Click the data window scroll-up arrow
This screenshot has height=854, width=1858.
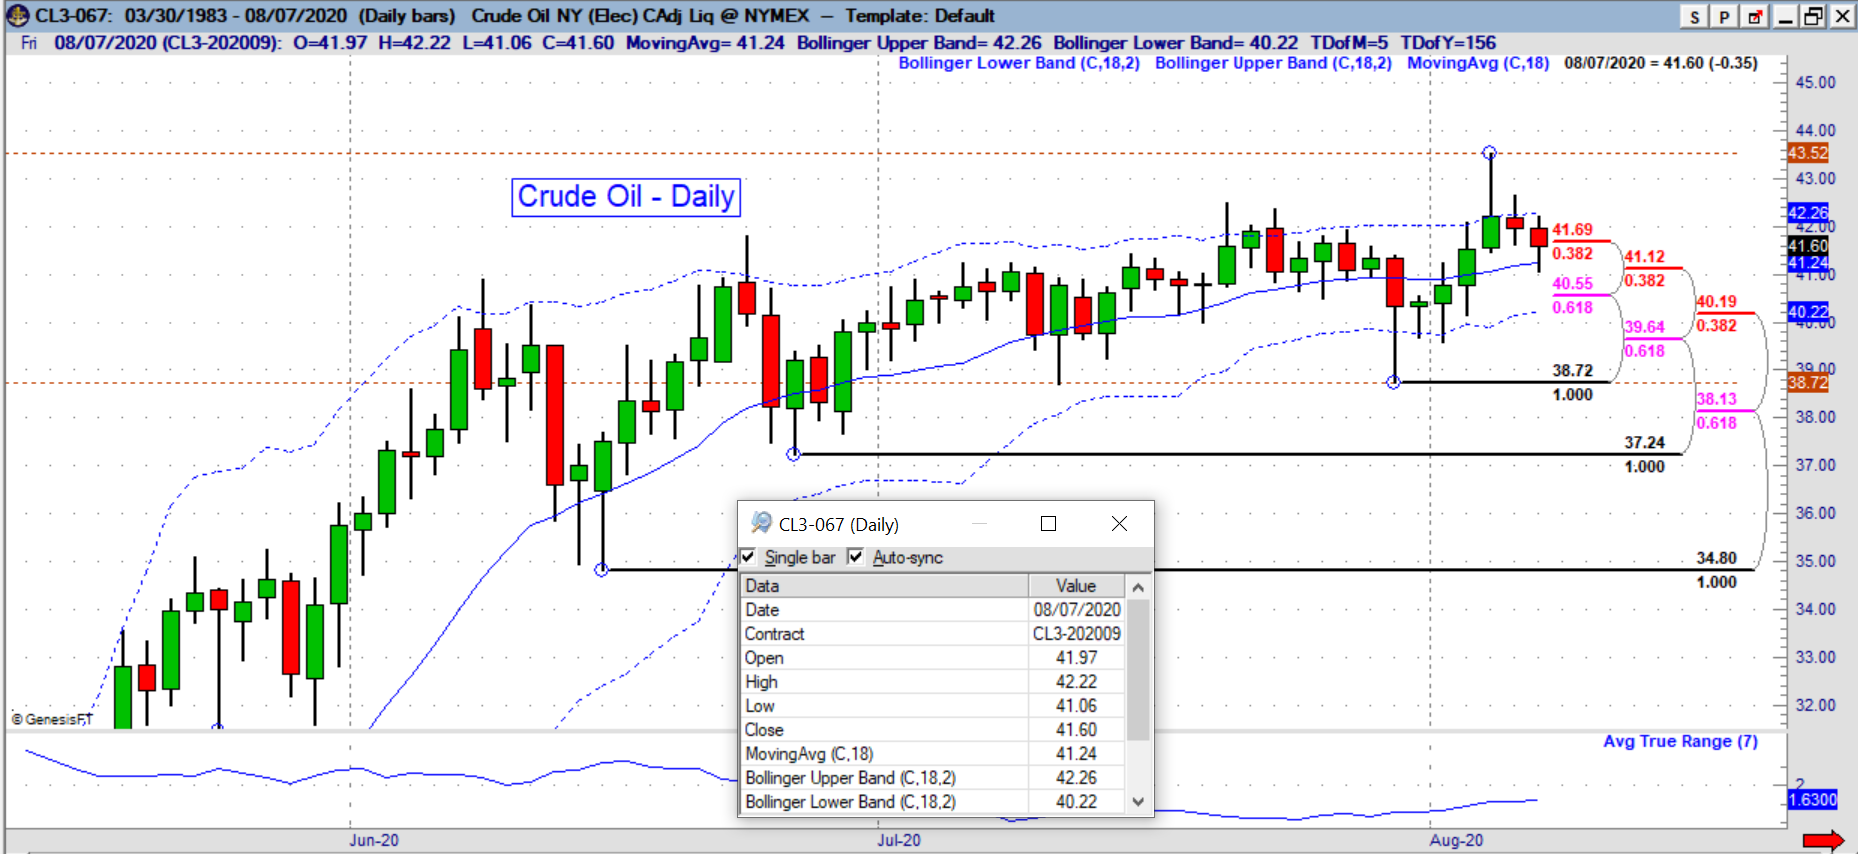[1138, 587]
